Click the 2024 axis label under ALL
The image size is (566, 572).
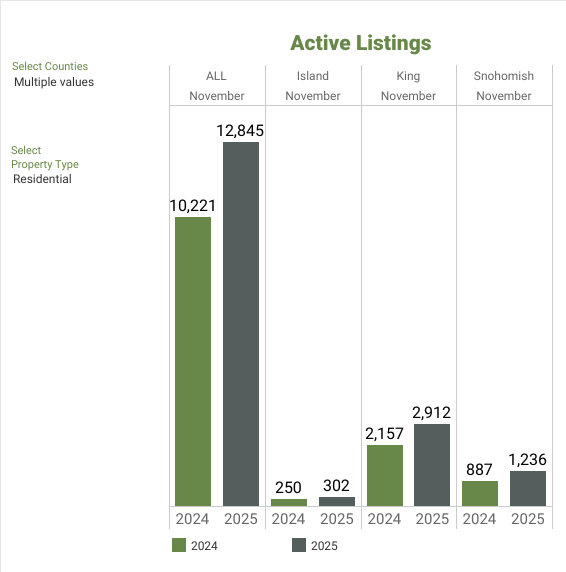point(193,519)
